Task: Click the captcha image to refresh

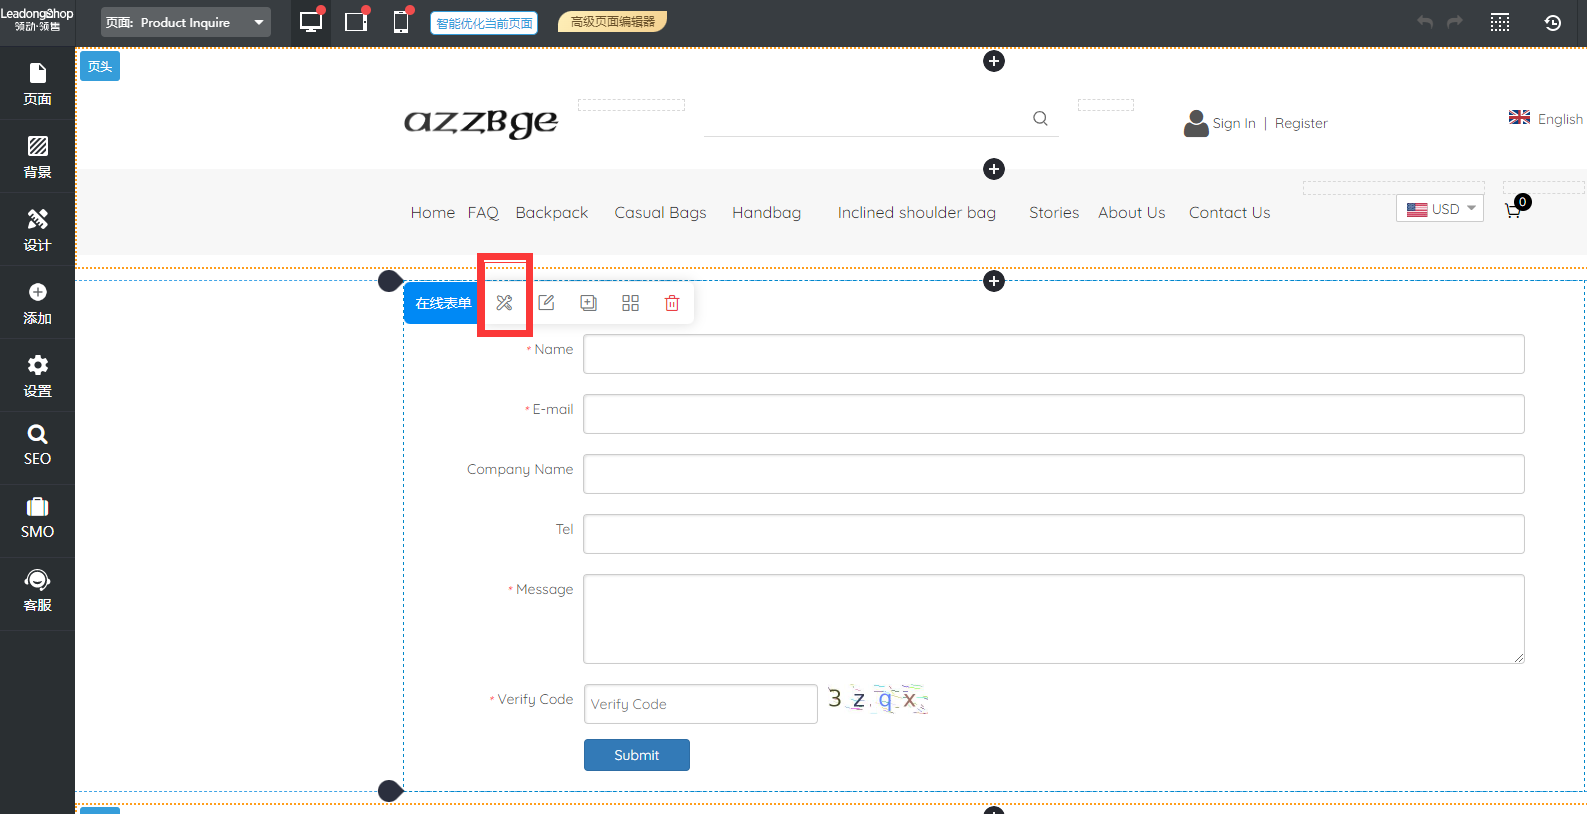Action: coord(877,700)
